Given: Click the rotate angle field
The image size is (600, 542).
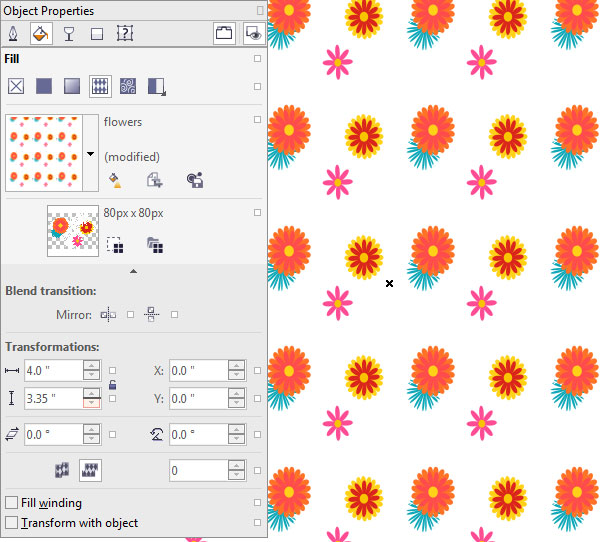Looking at the screenshot, I should coord(199,434).
